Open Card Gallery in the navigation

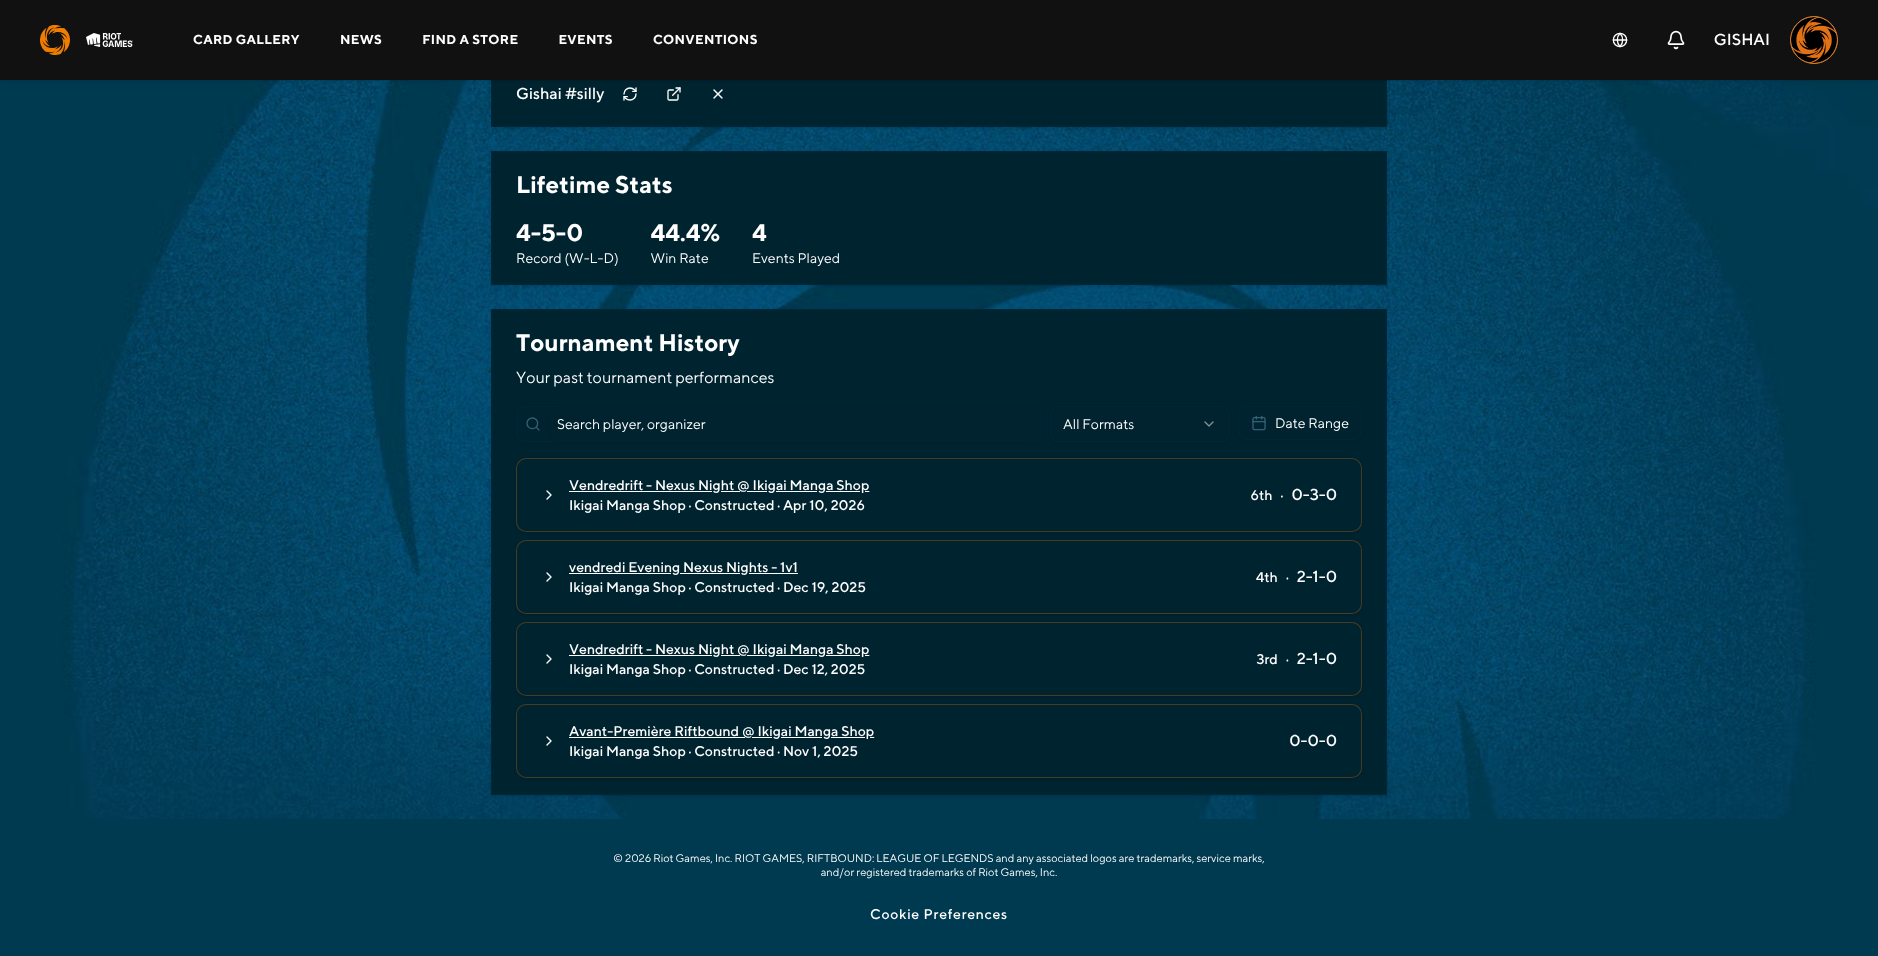pos(246,40)
